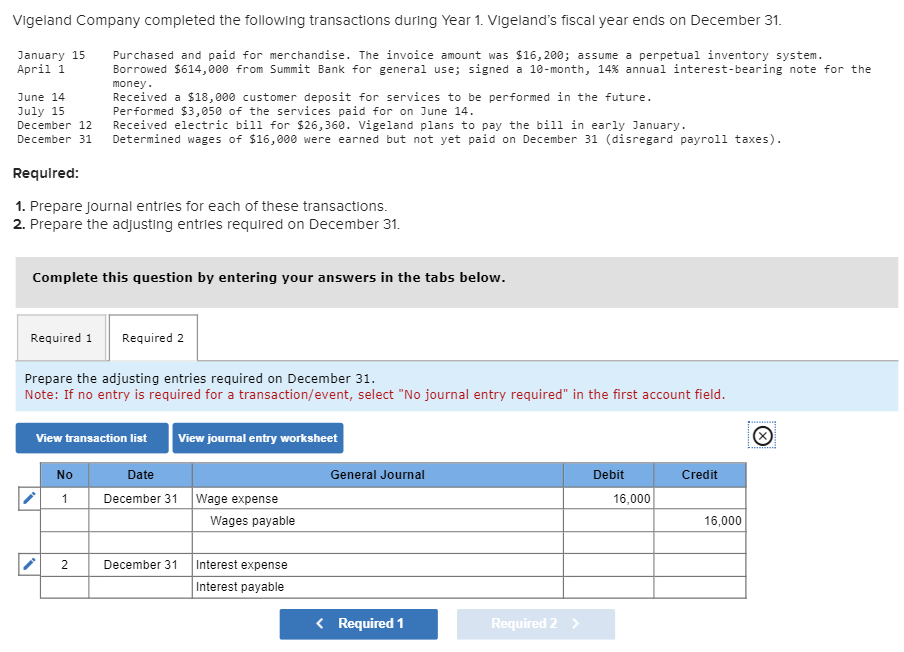904x652 pixels.
Task: Open View journal entry worksheet
Action: (x=258, y=438)
